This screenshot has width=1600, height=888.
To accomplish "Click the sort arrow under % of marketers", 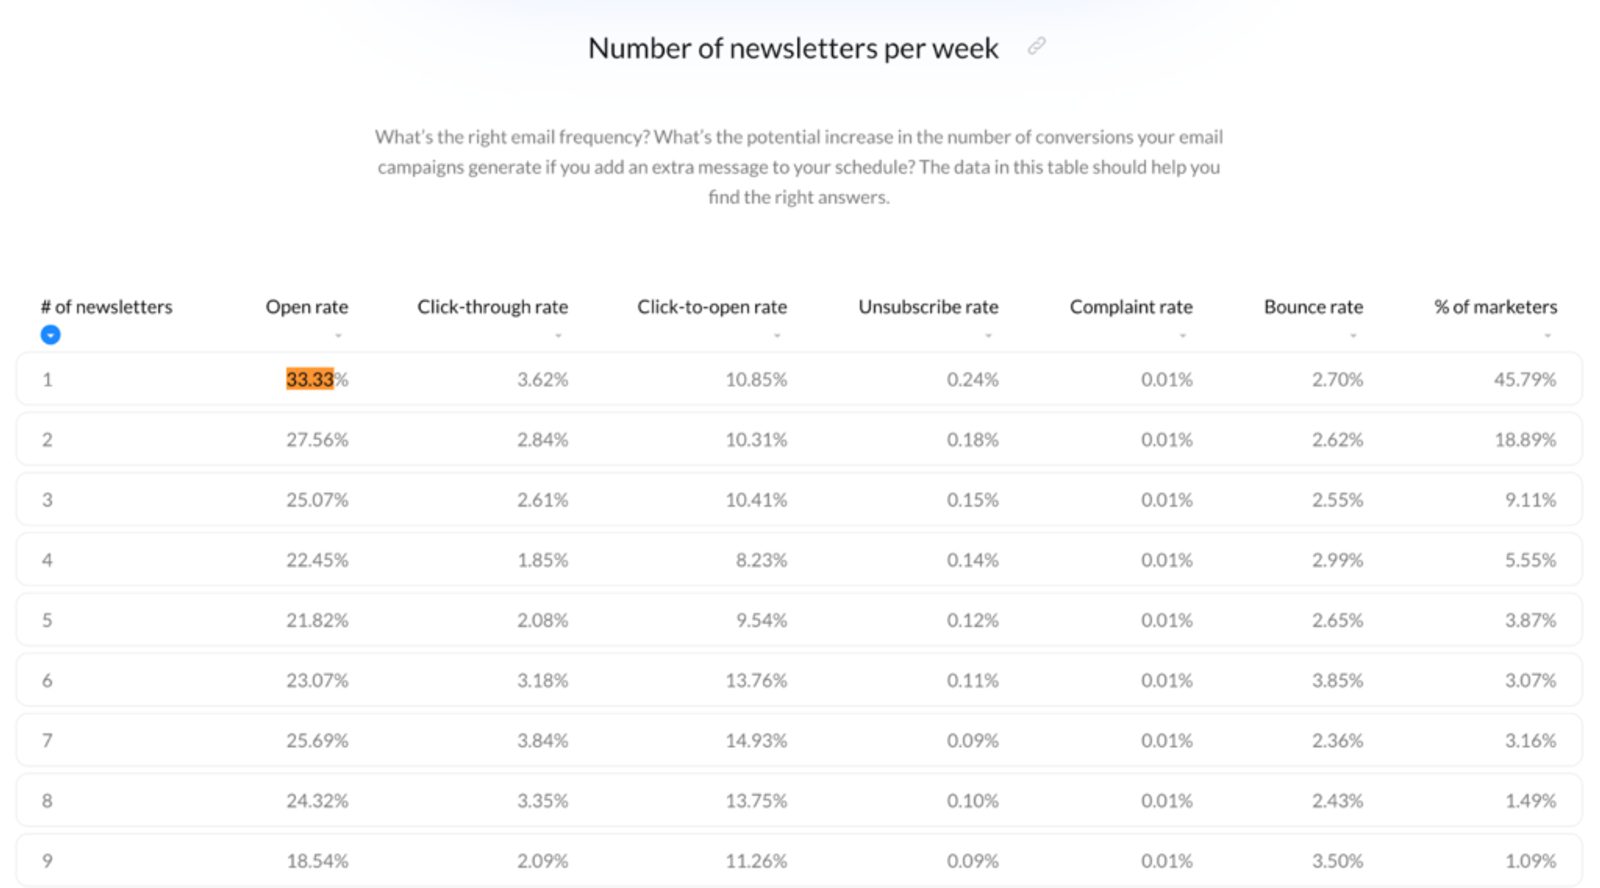I will coord(1547,336).
